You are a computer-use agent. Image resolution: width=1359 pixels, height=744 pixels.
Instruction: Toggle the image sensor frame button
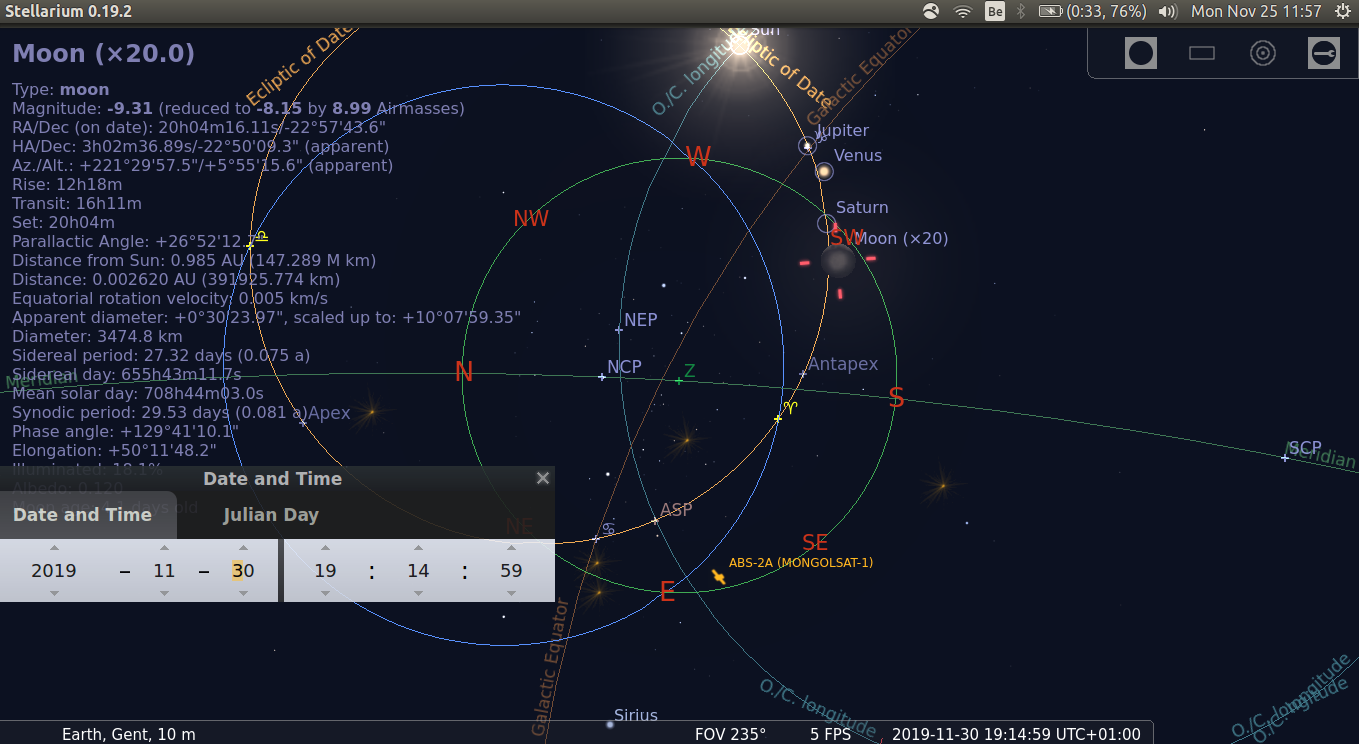(x=1202, y=53)
